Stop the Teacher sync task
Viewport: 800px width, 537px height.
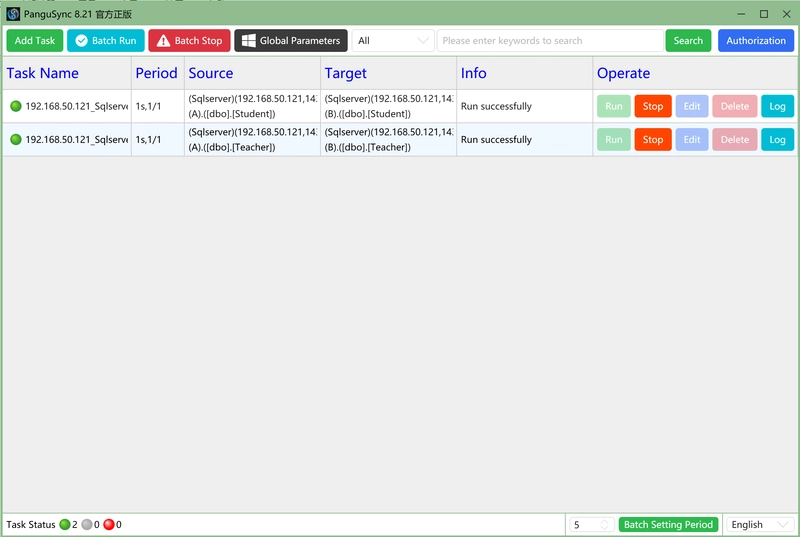653,139
